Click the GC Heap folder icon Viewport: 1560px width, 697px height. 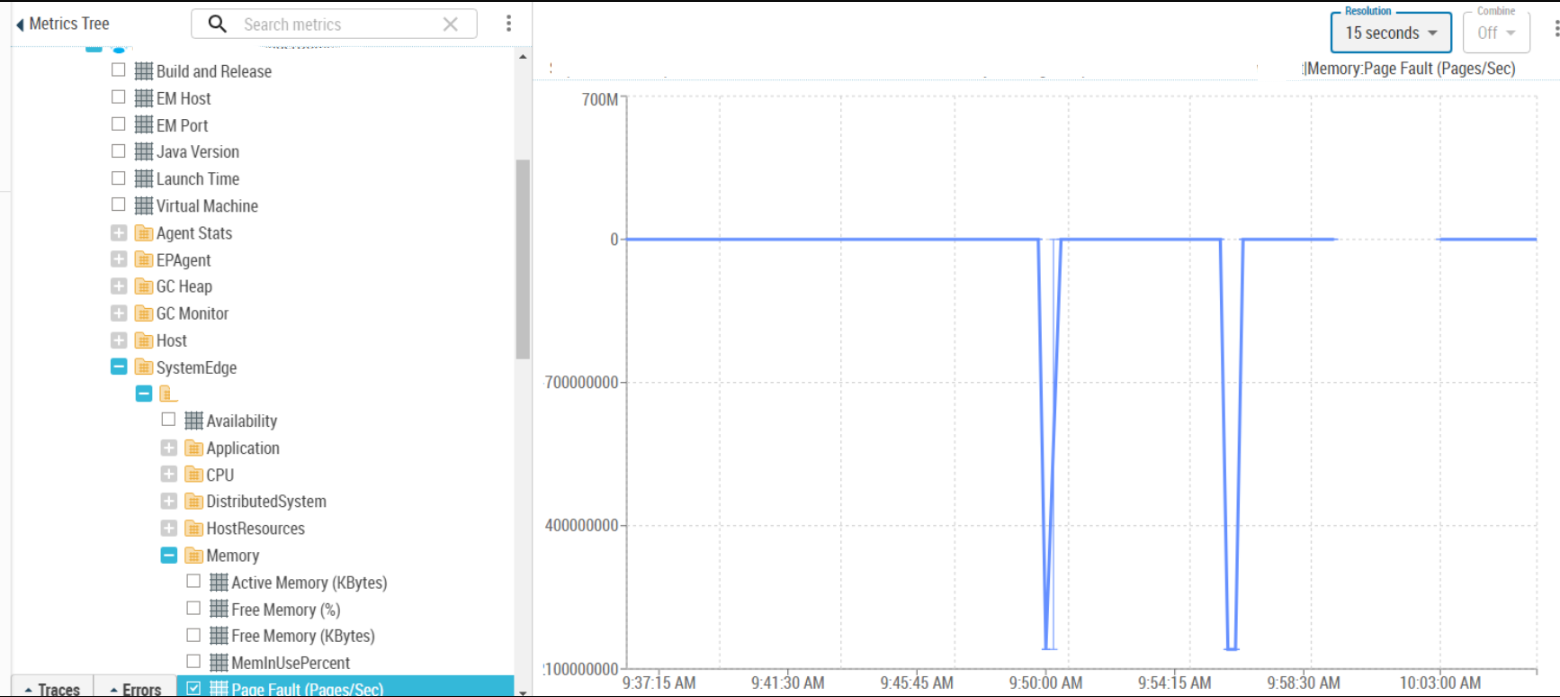tap(143, 286)
